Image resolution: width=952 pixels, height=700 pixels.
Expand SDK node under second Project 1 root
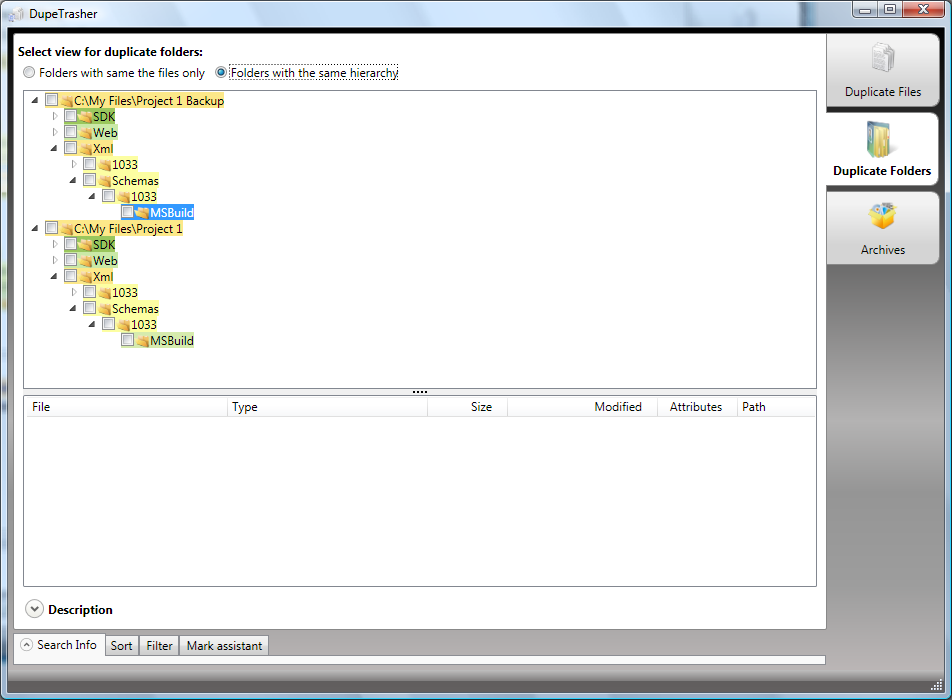click(x=55, y=244)
